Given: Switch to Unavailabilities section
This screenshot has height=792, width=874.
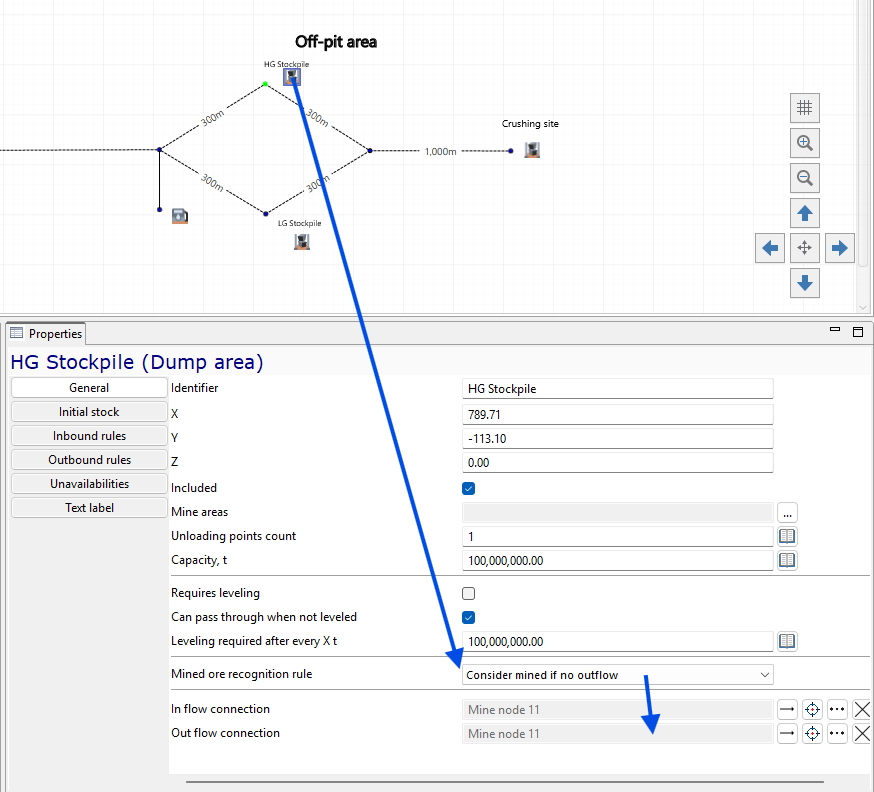Looking at the screenshot, I should [x=89, y=484].
